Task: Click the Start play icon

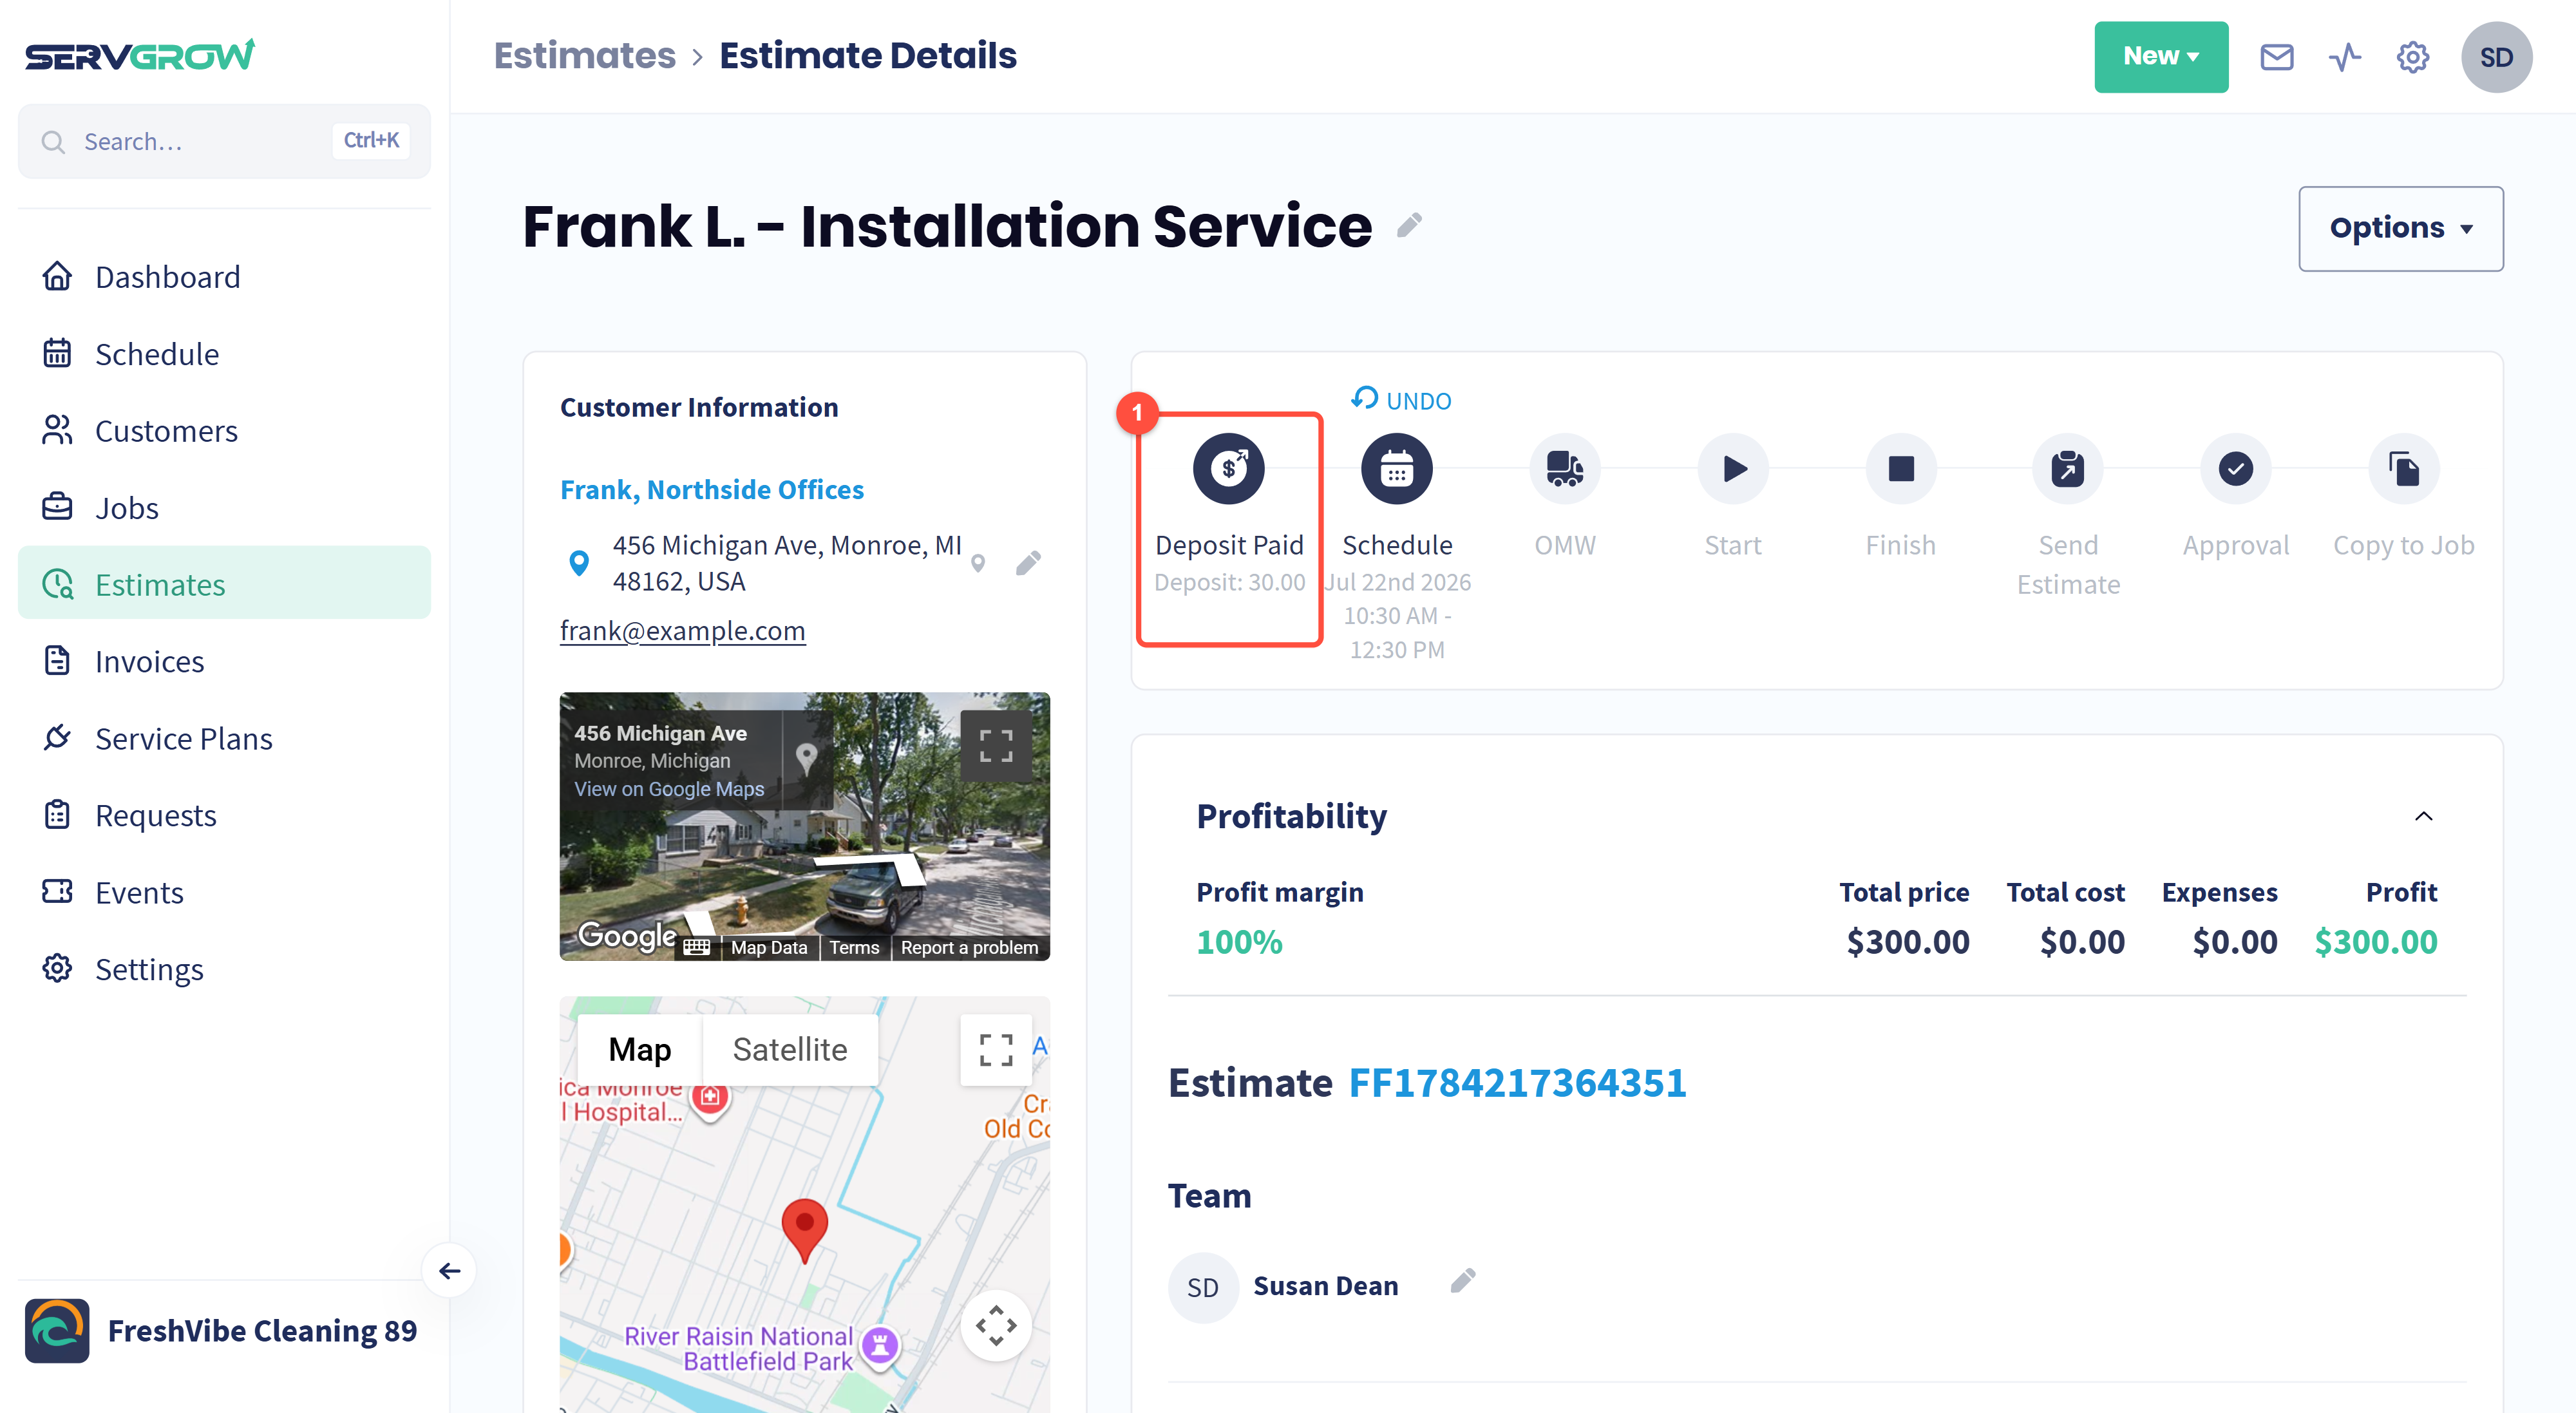Action: pos(1733,468)
